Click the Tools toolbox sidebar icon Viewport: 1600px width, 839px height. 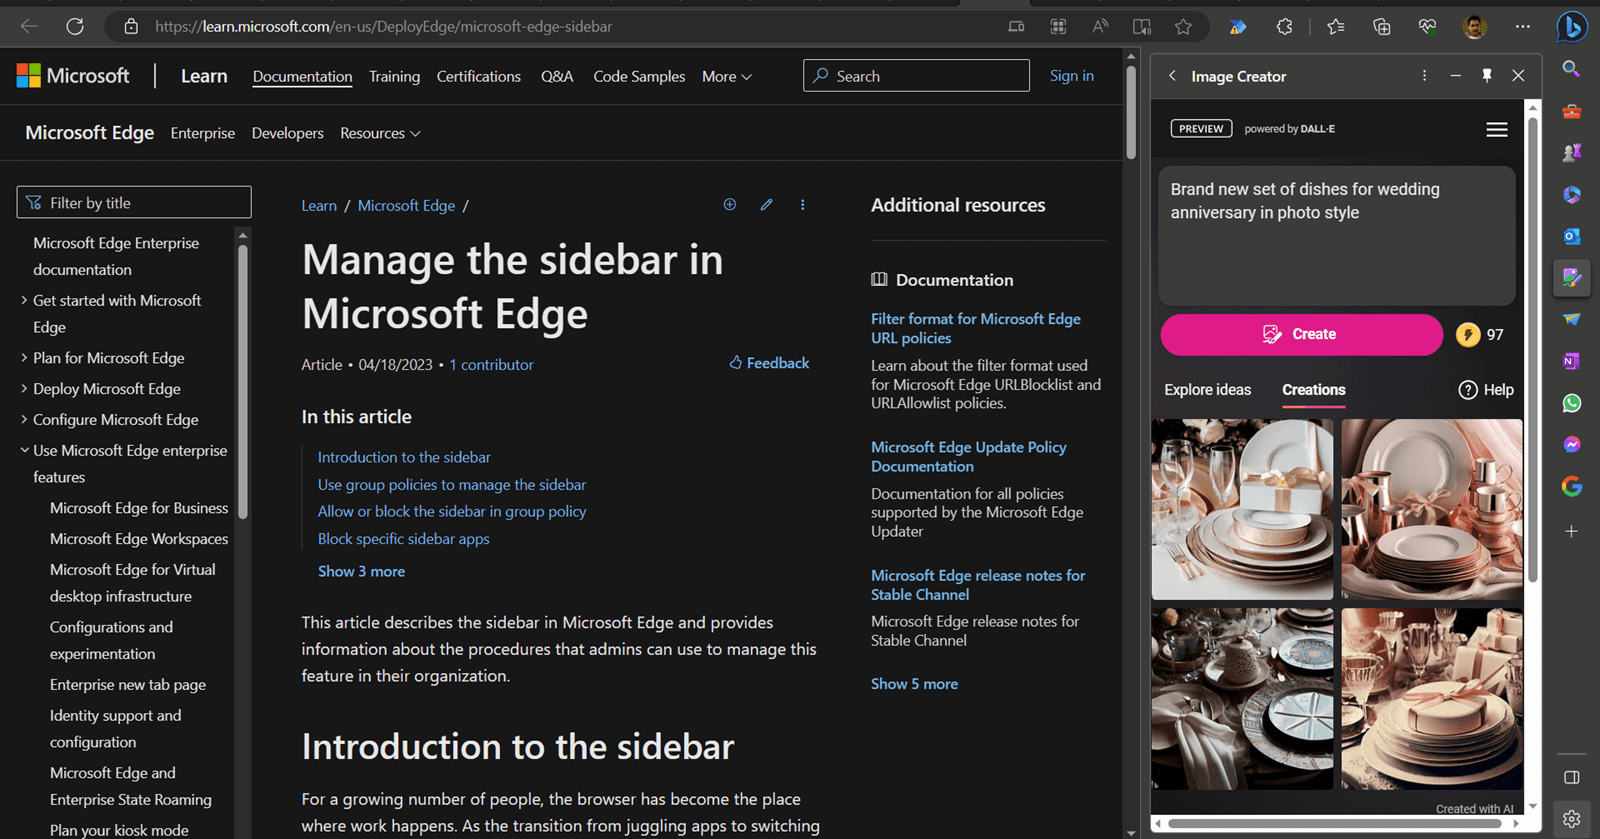click(1572, 111)
